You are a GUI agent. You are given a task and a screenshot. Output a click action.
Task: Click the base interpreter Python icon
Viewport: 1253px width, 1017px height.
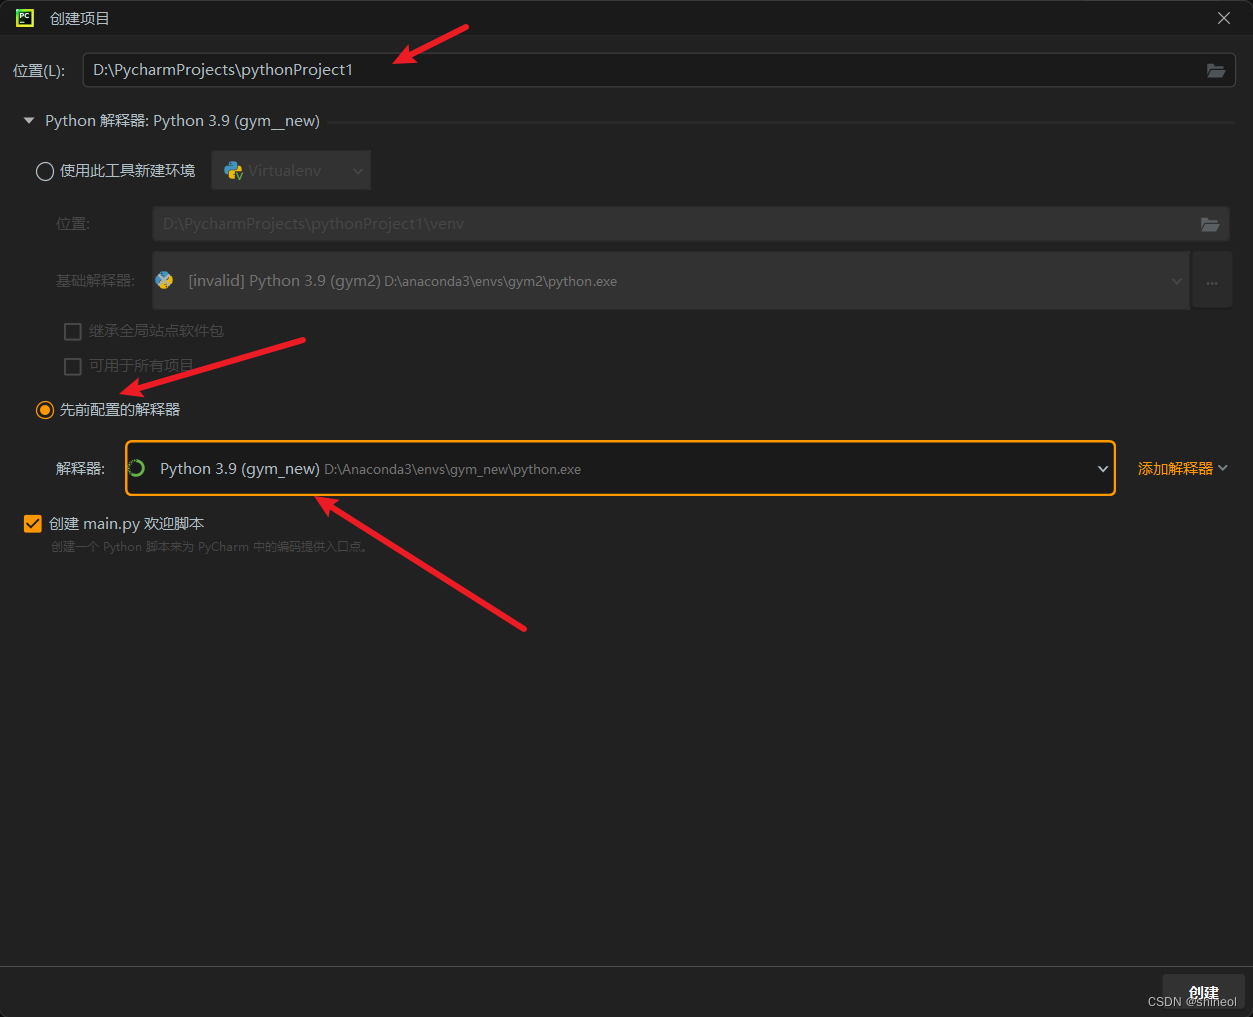click(165, 280)
